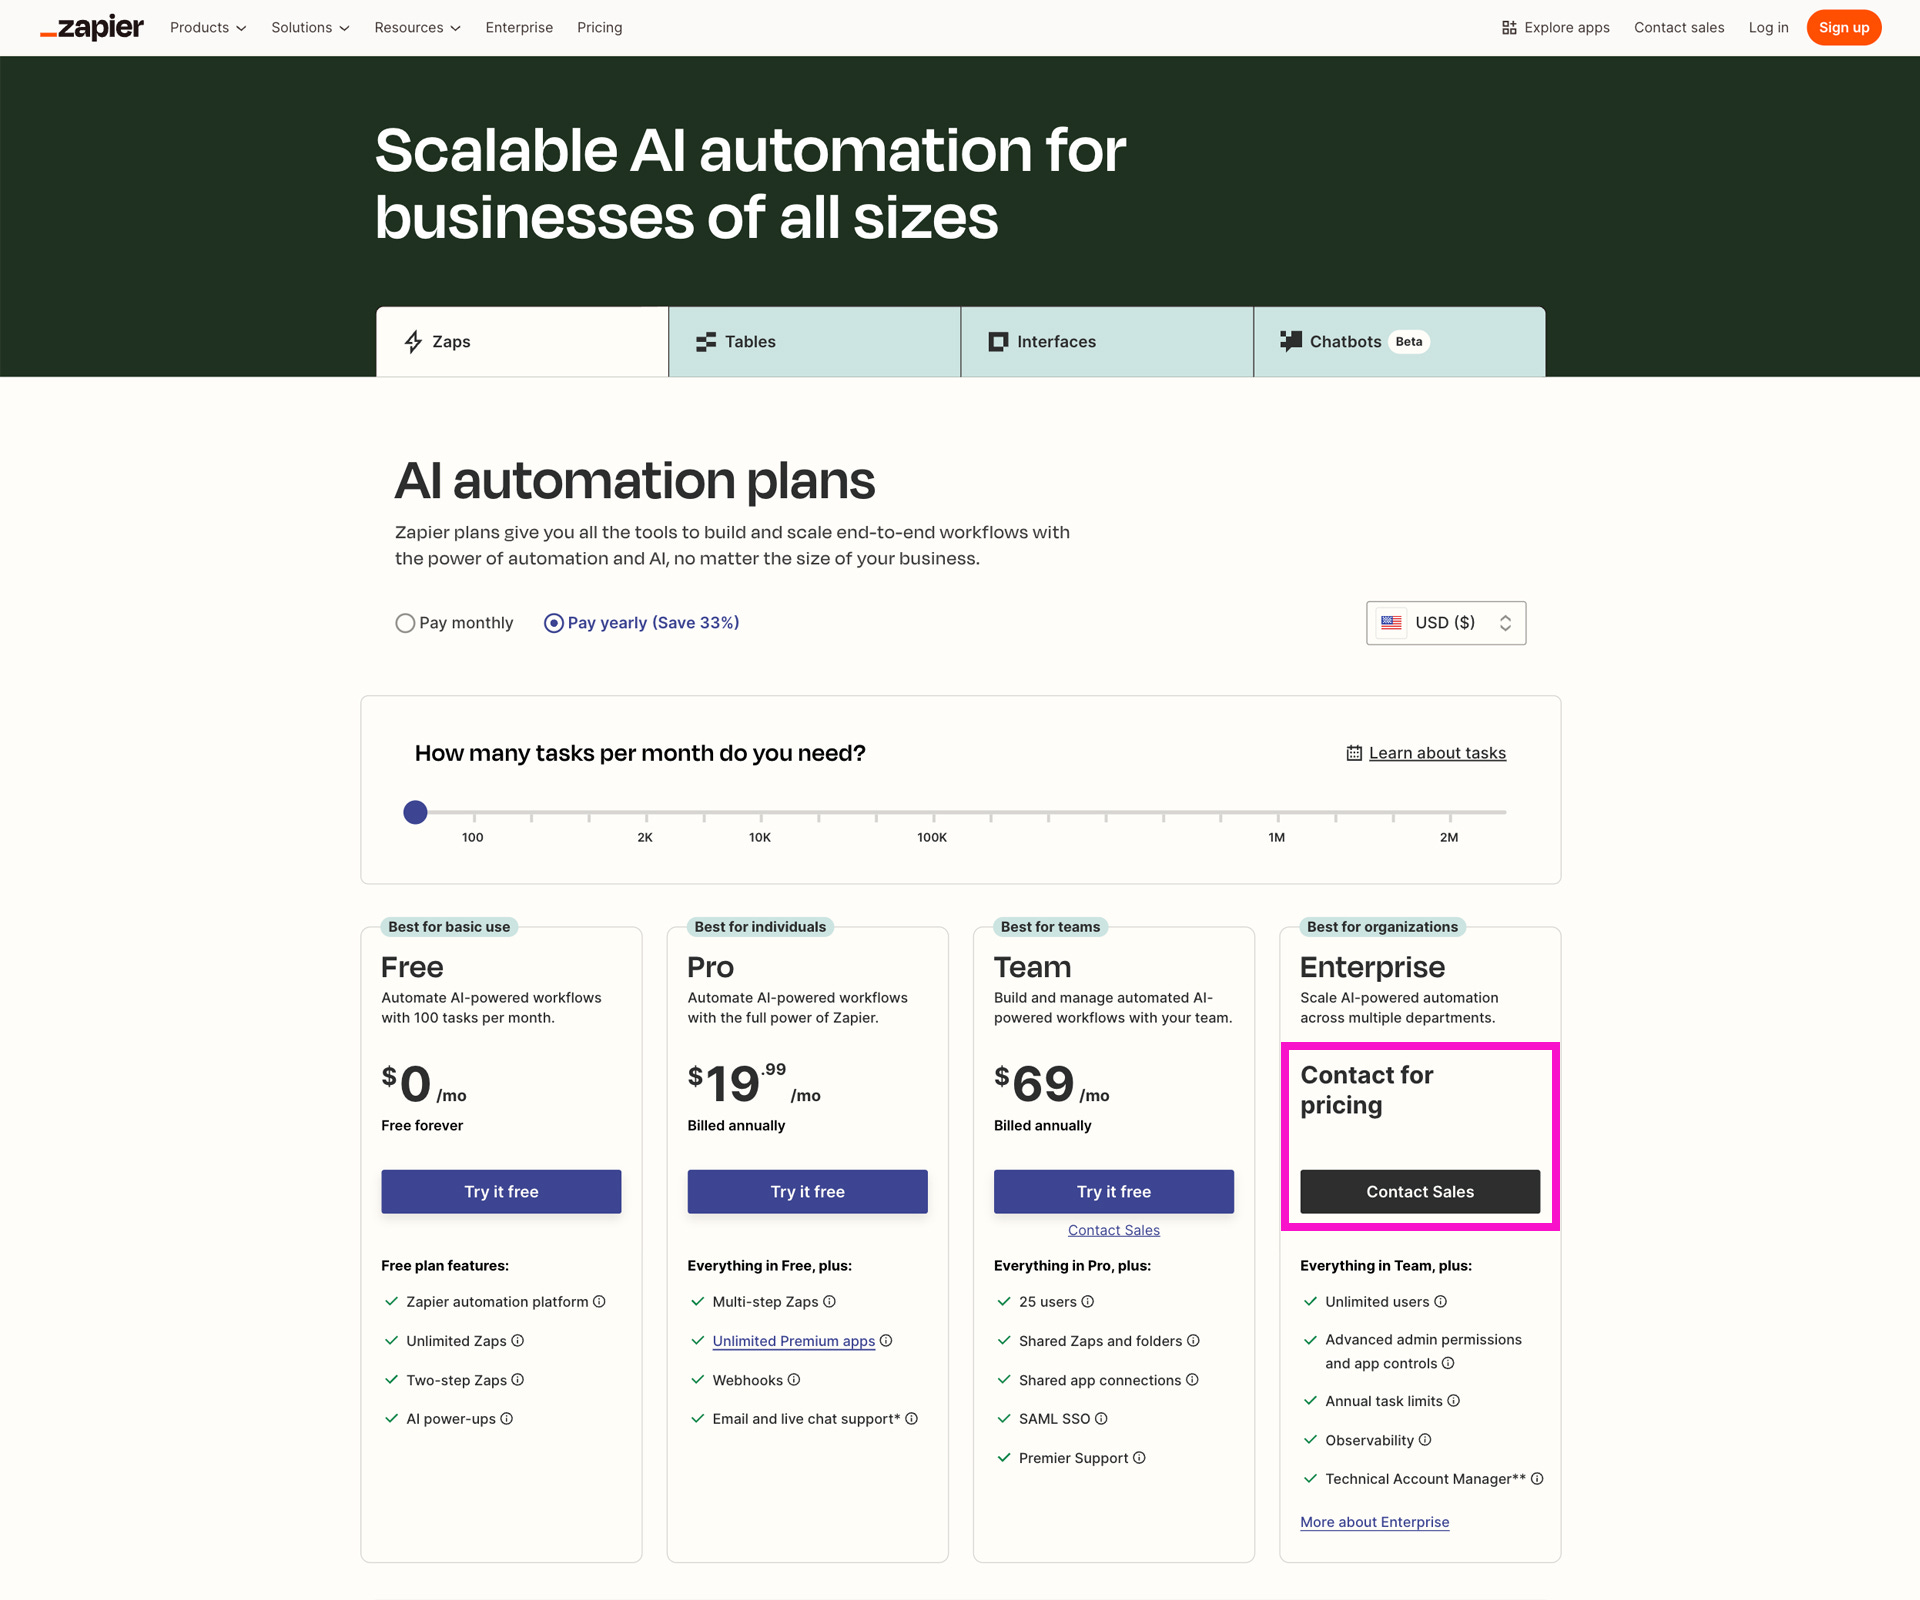Viewport: 1920px width, 1600px height.
Task: Click info icon beside Observability
Action: tap(1425, 1439)
